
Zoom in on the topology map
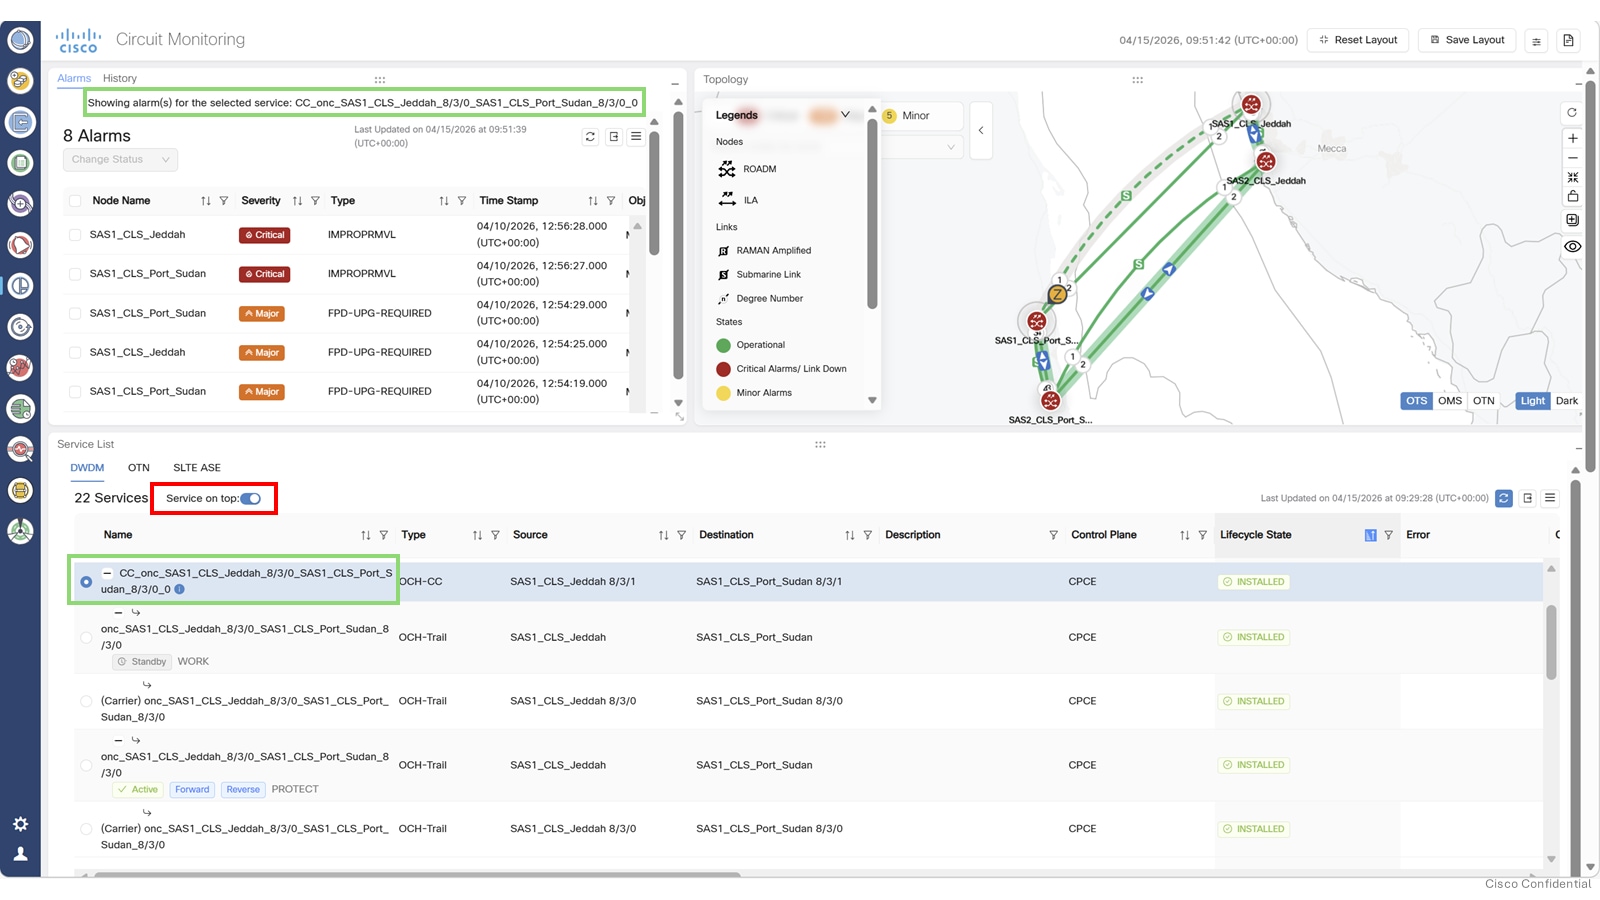click(x=1573, y=138)
